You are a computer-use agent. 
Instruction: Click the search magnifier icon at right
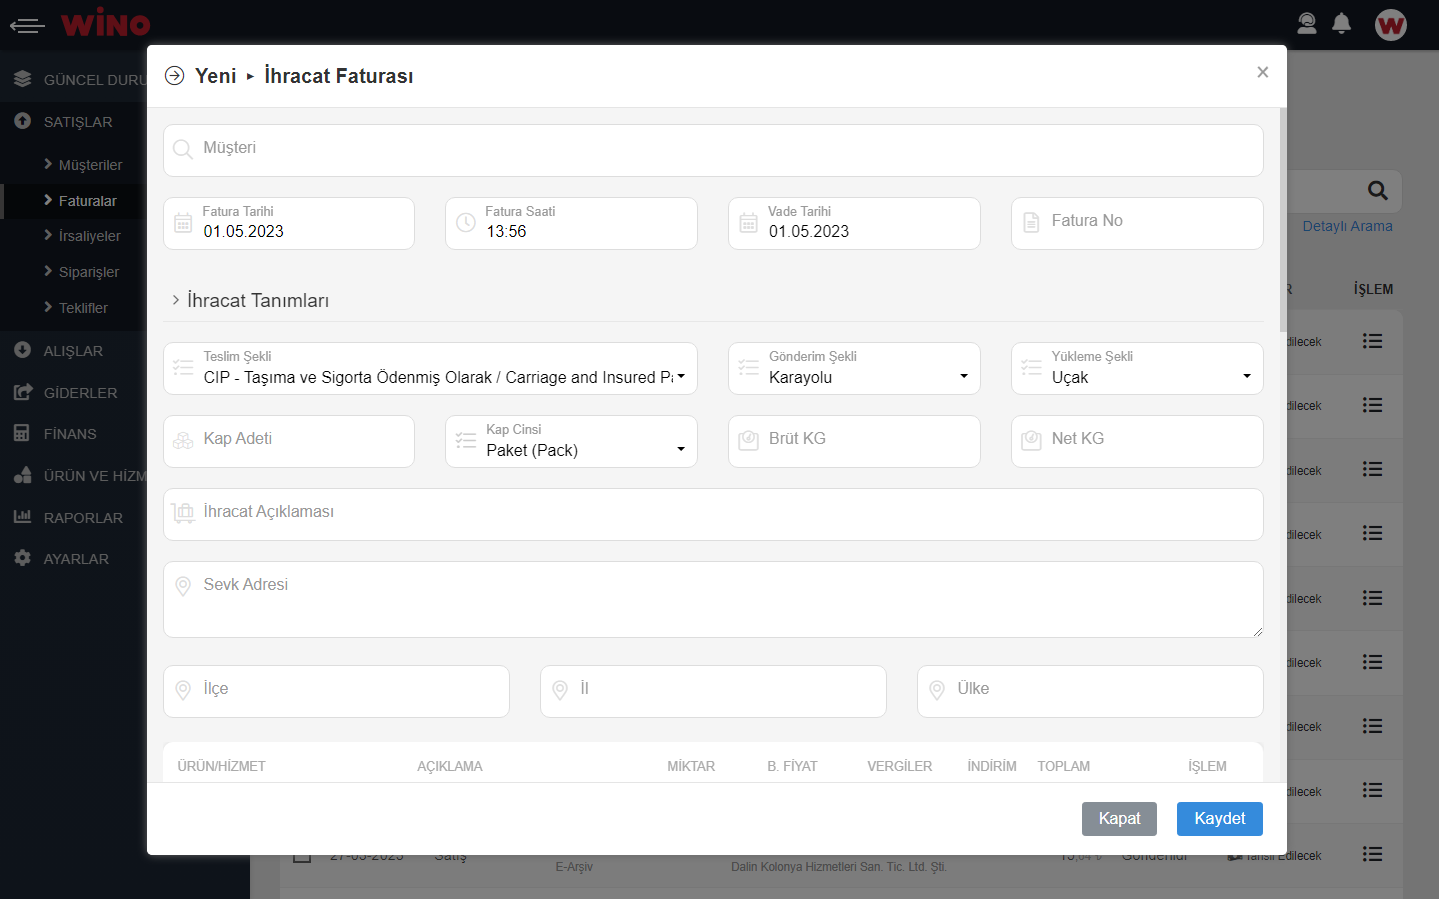pyautogui.click(x=1377, y=190)
